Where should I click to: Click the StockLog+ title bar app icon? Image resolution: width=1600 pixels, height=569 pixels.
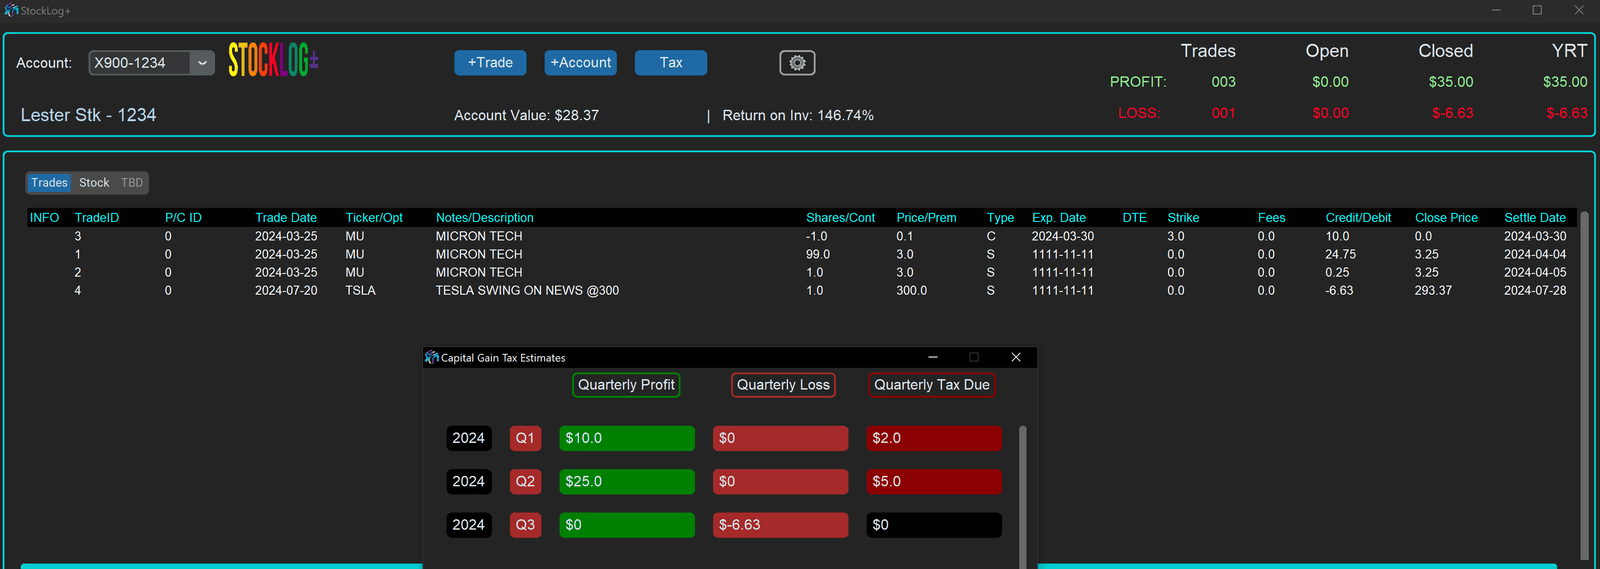(x=11, y=10)
